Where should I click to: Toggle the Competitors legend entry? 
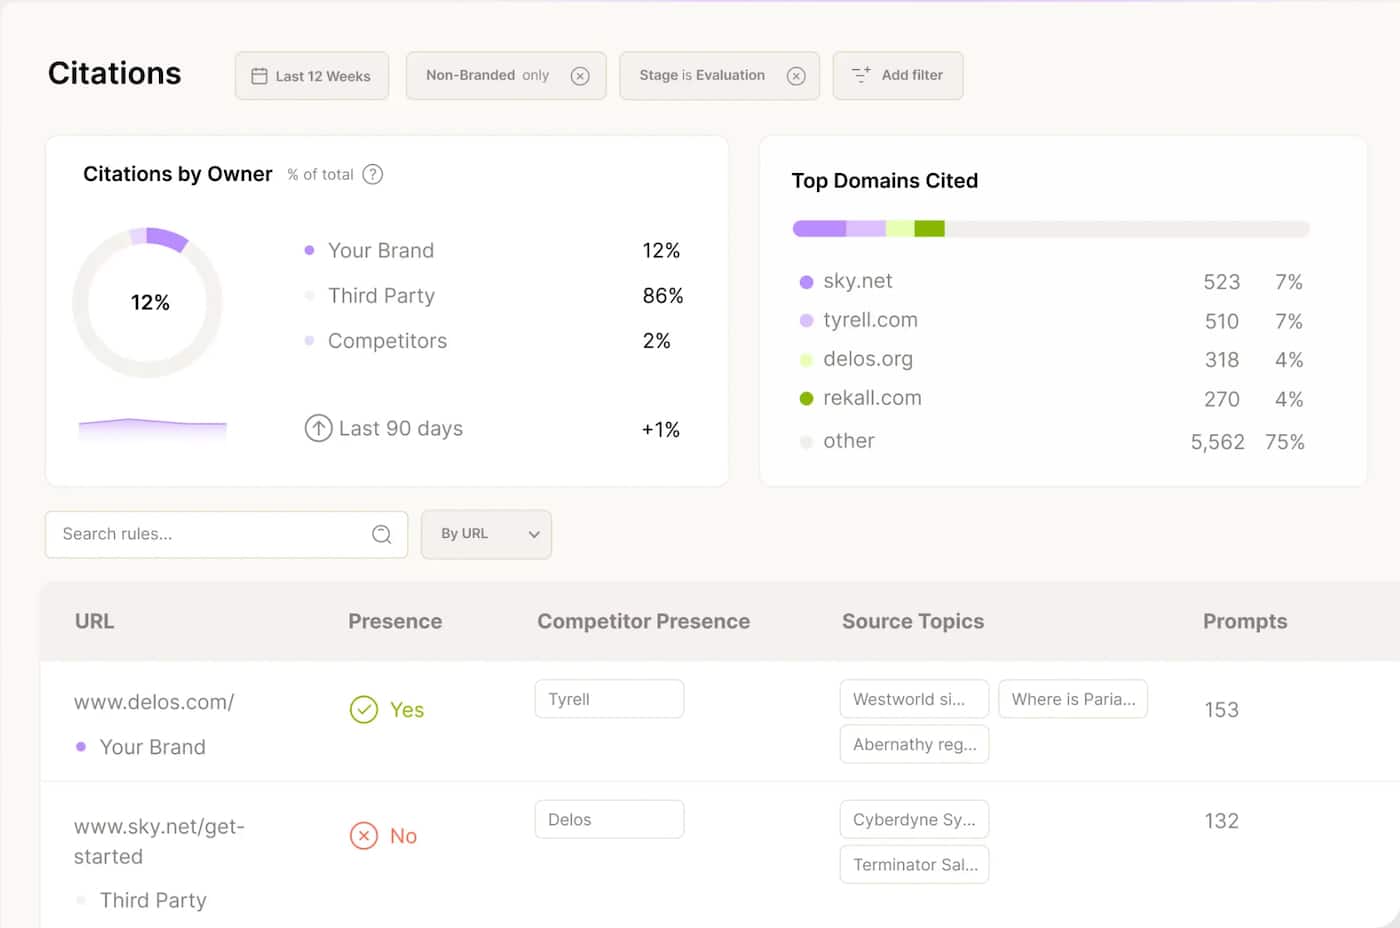386,341
